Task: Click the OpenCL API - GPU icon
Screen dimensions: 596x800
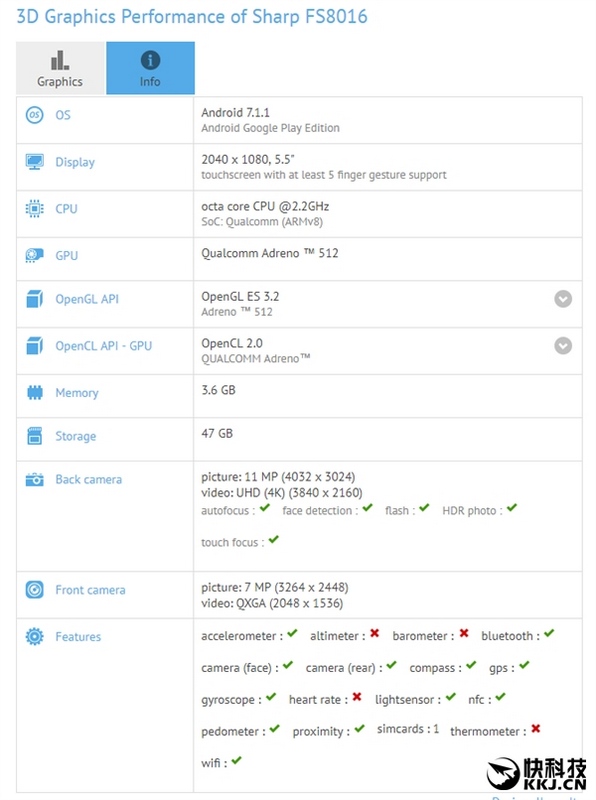Action: click(35, 346)
